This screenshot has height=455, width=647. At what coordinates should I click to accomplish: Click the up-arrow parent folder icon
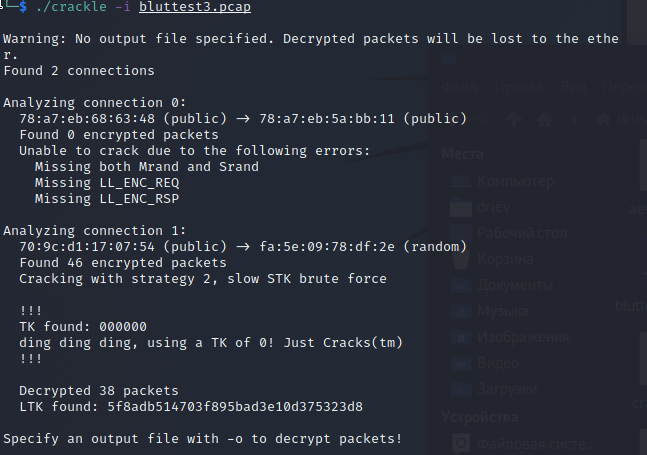(514, 120)
